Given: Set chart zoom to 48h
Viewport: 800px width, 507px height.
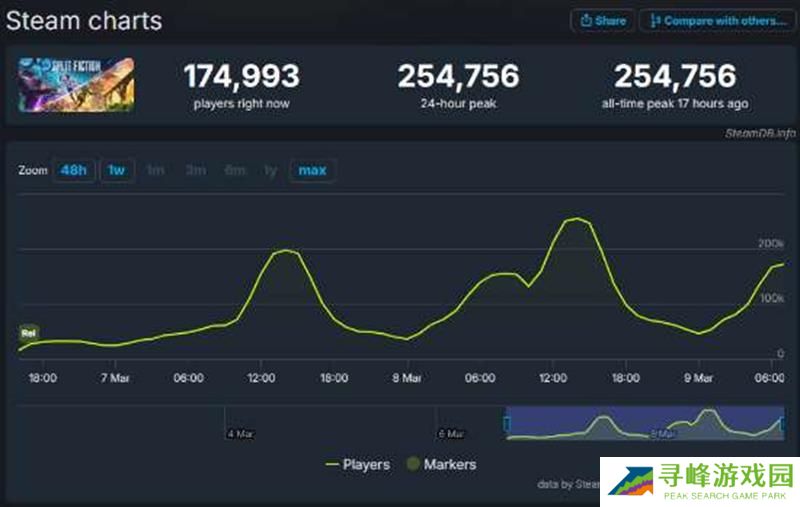Looking at the screenshot, I should click(73, 170).
